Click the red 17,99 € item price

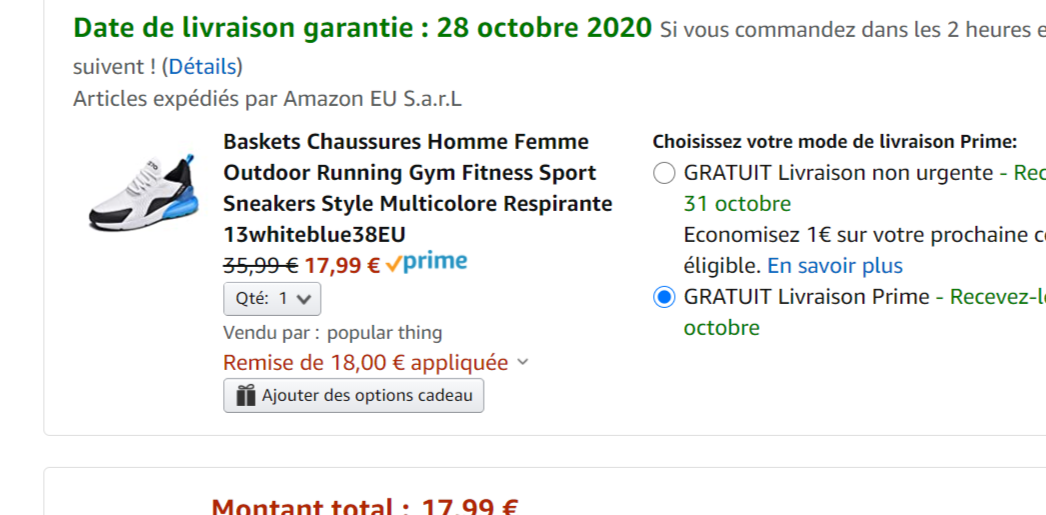click(x=342, y=266)
